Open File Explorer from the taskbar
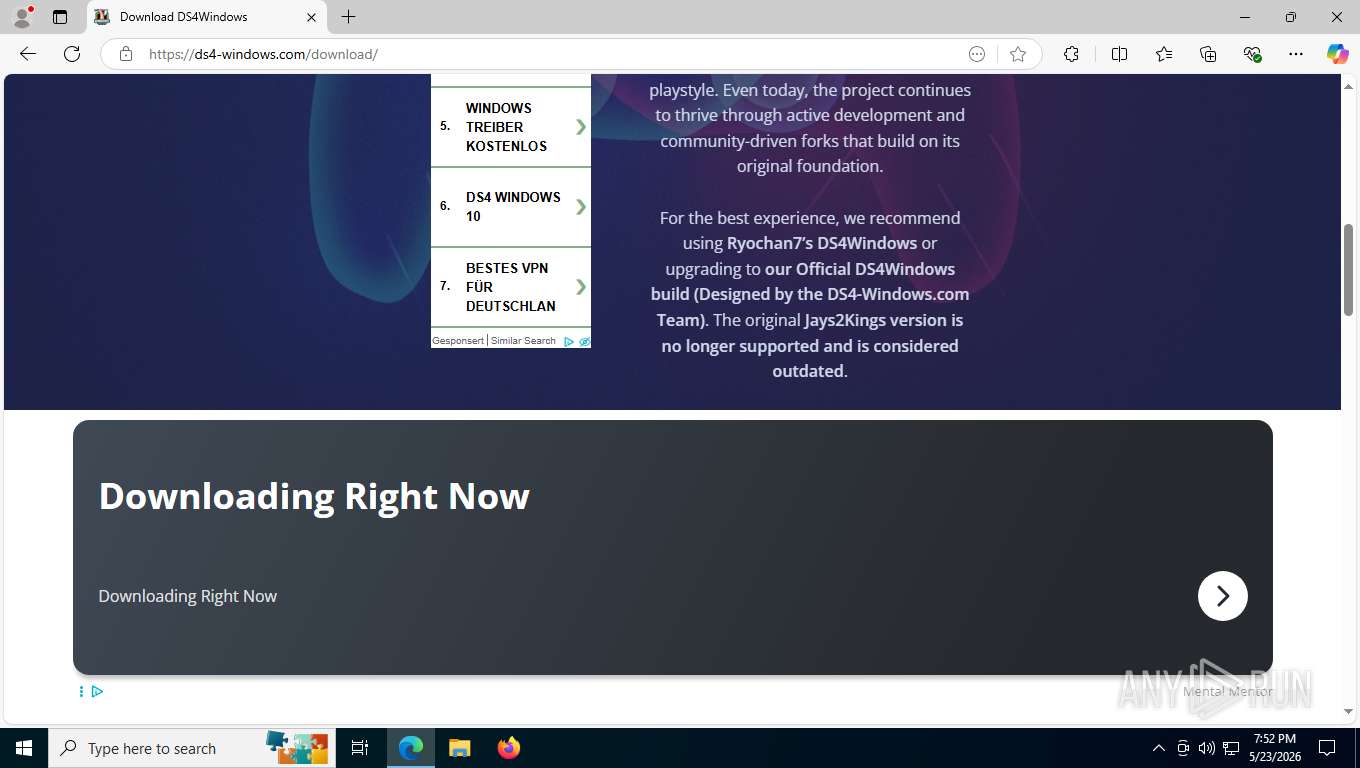Image resolution: width=1360 pixels, height=768 pixels. click(x=459, y=748)
